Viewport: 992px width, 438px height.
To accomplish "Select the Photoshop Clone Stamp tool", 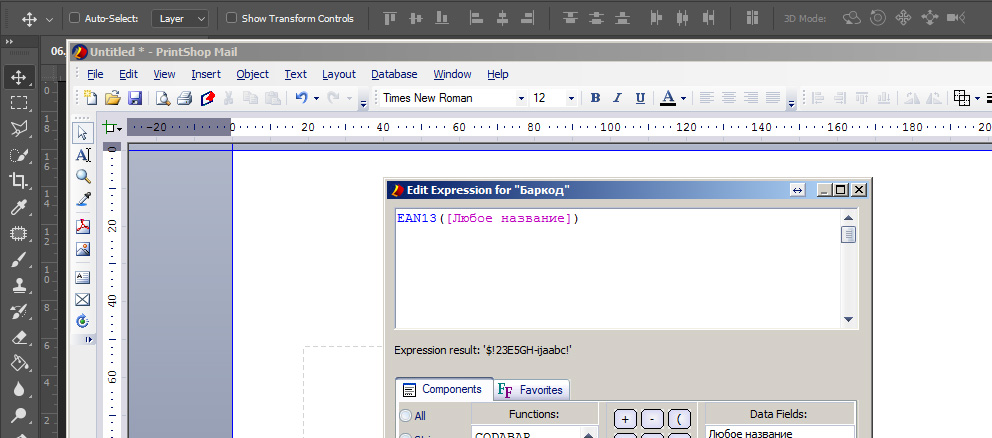I will click(x=19, y=285).
